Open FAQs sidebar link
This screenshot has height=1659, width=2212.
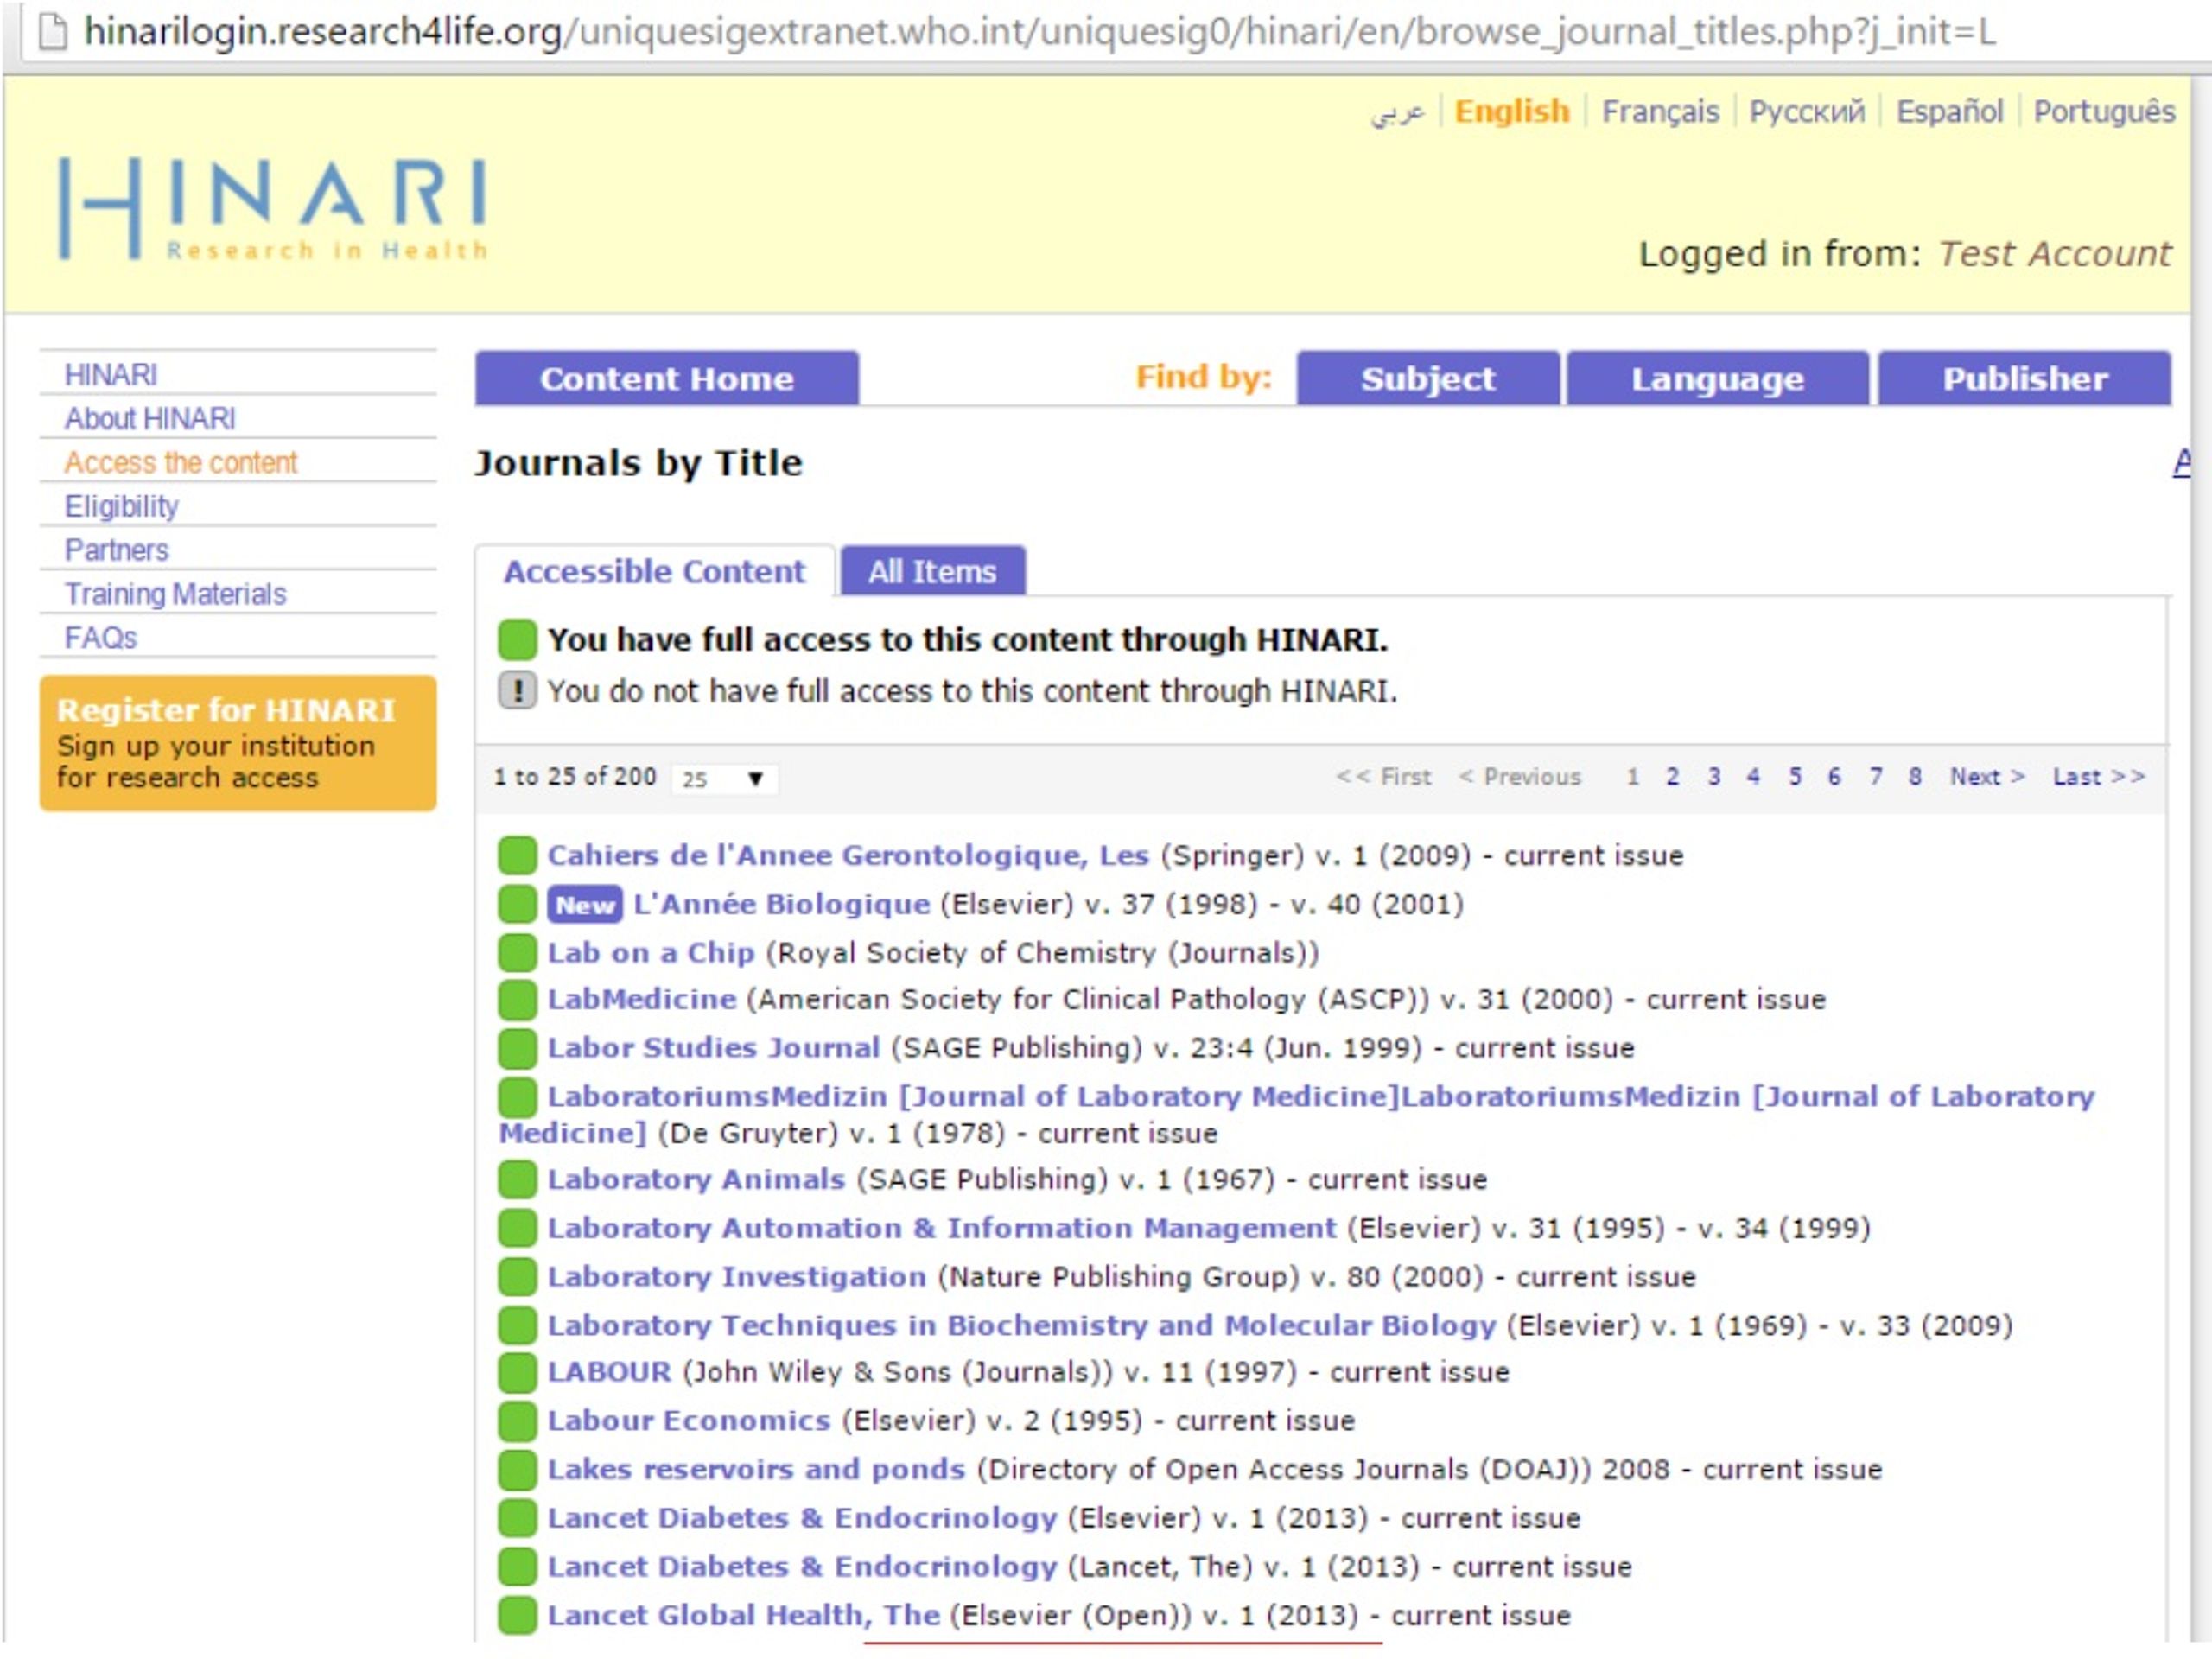(100, 638)
